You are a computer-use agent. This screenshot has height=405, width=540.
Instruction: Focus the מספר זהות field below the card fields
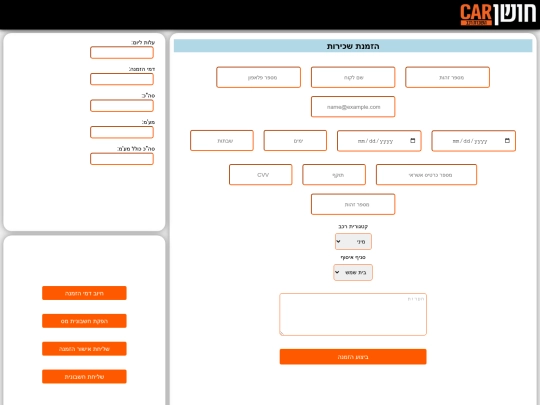point(353,204)
